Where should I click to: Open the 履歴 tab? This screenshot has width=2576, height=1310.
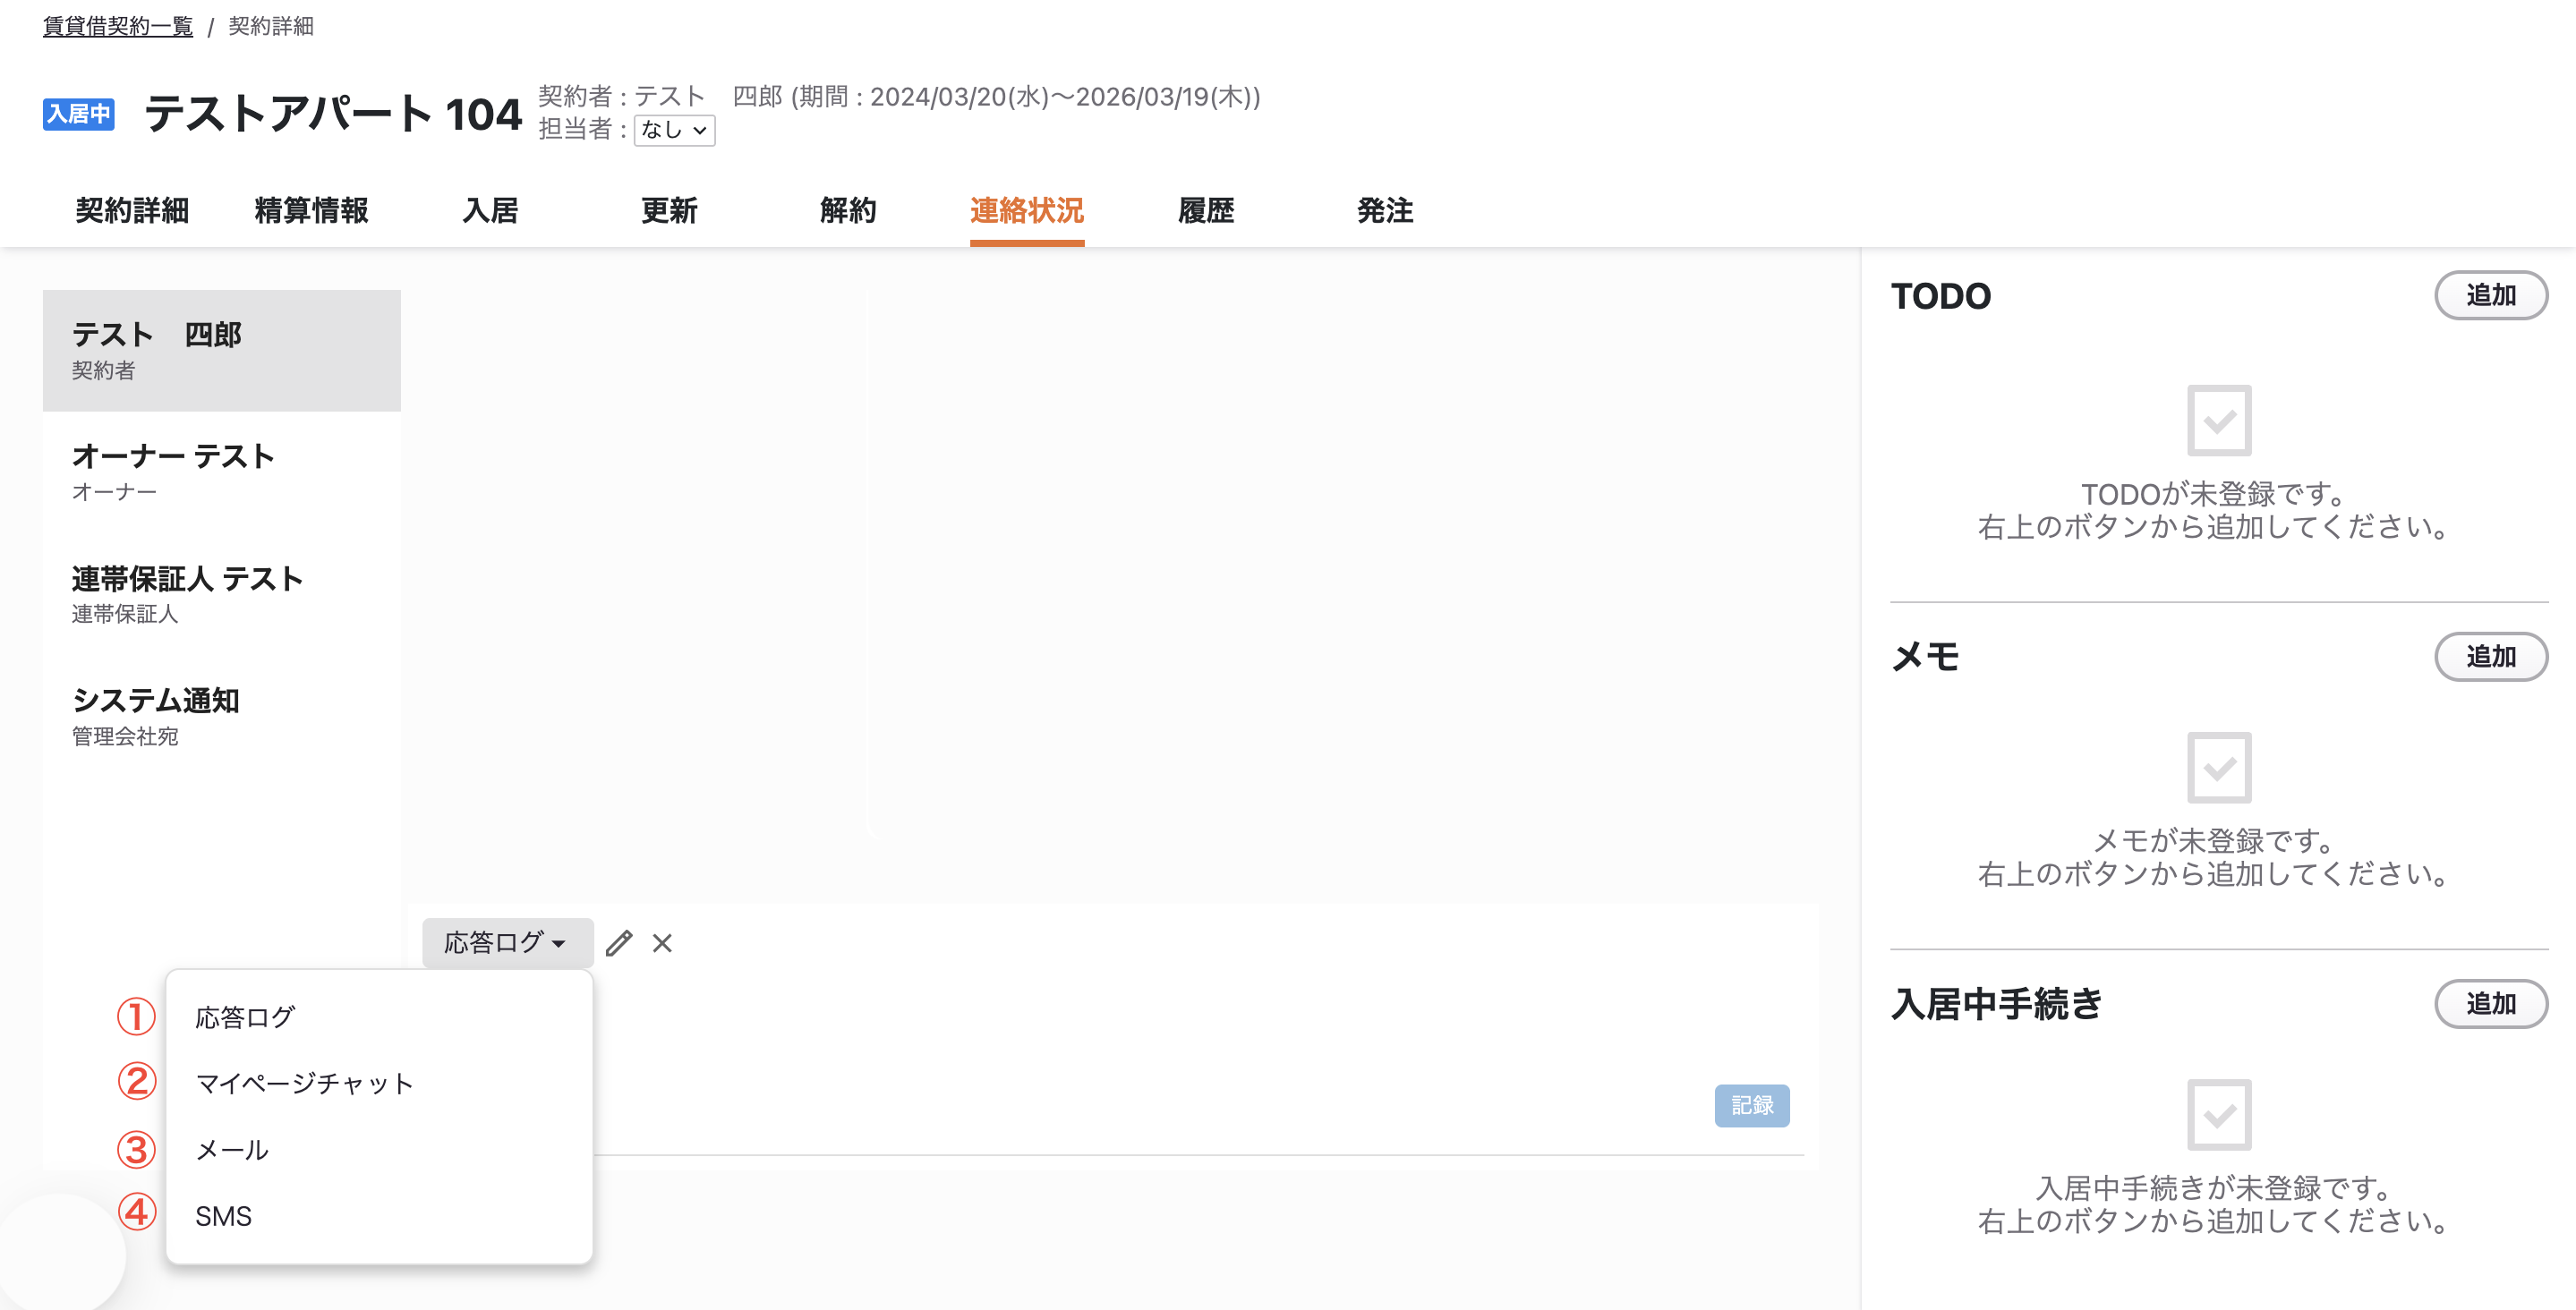click(x=1206, y=210)
